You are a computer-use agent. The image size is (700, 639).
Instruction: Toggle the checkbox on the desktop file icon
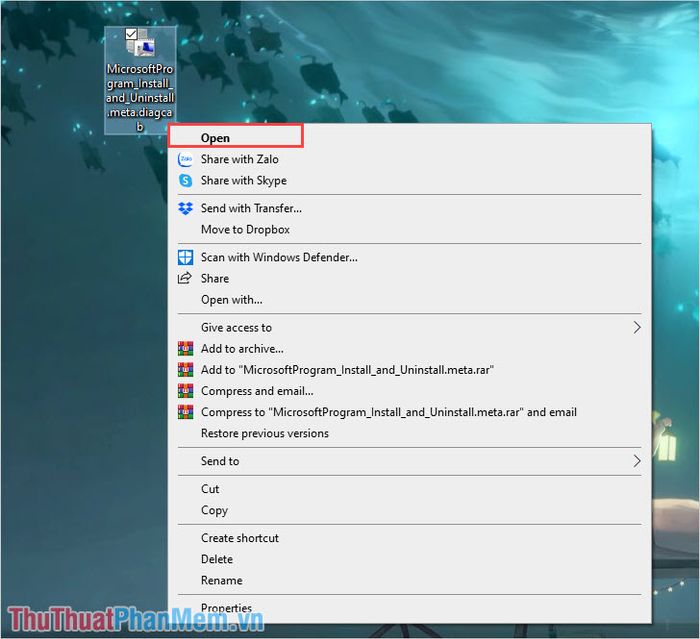[131, 34]
